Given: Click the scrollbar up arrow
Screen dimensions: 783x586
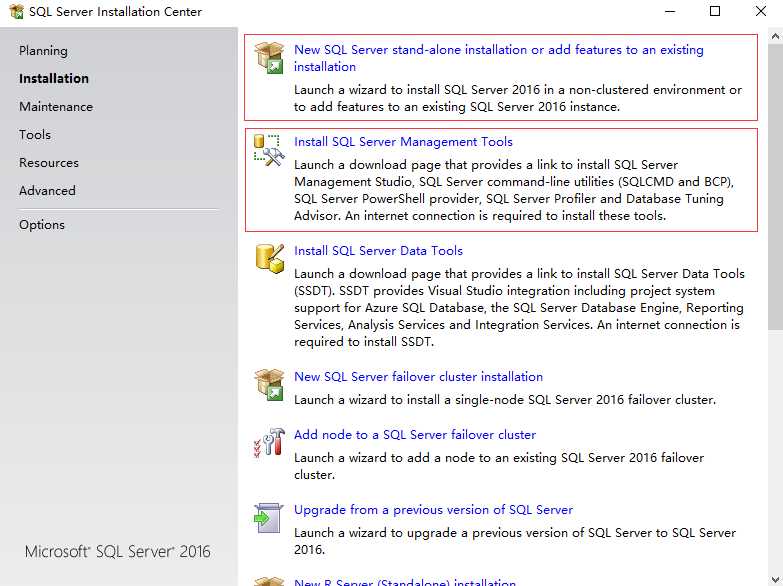Looking at the screenshot, I should (775, 36).
